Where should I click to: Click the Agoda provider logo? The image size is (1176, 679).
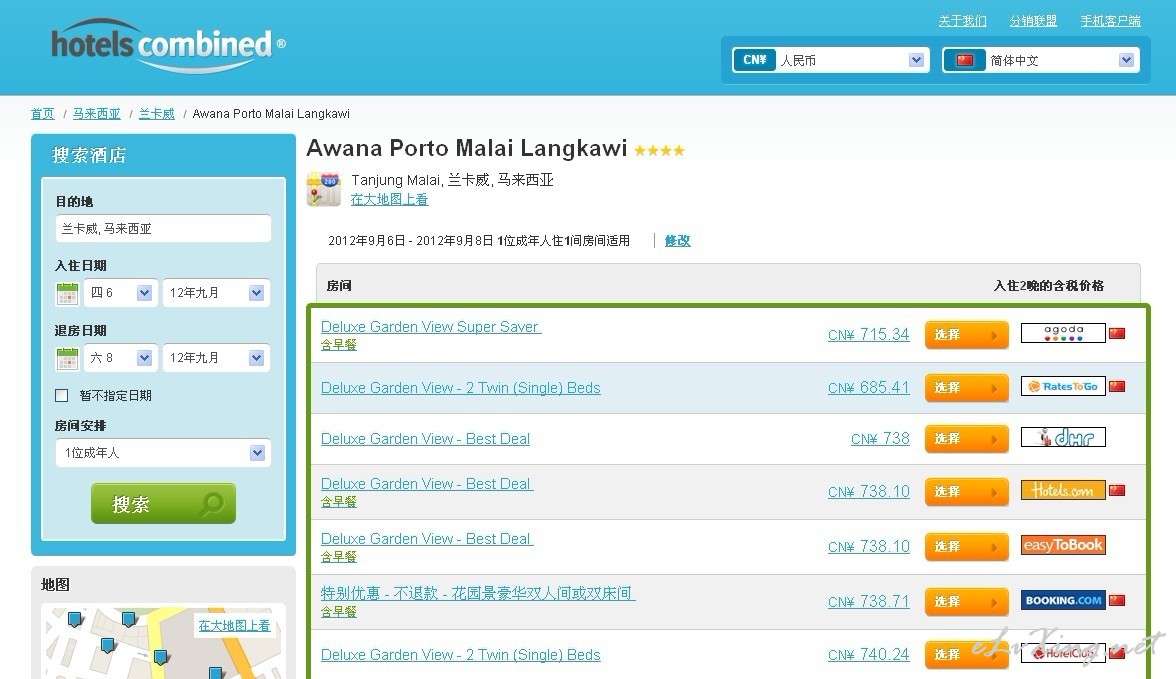pos(1062,334)
